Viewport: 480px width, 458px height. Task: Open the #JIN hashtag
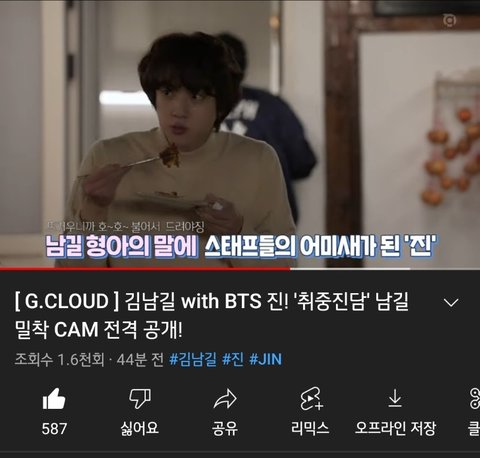(266, 359)
